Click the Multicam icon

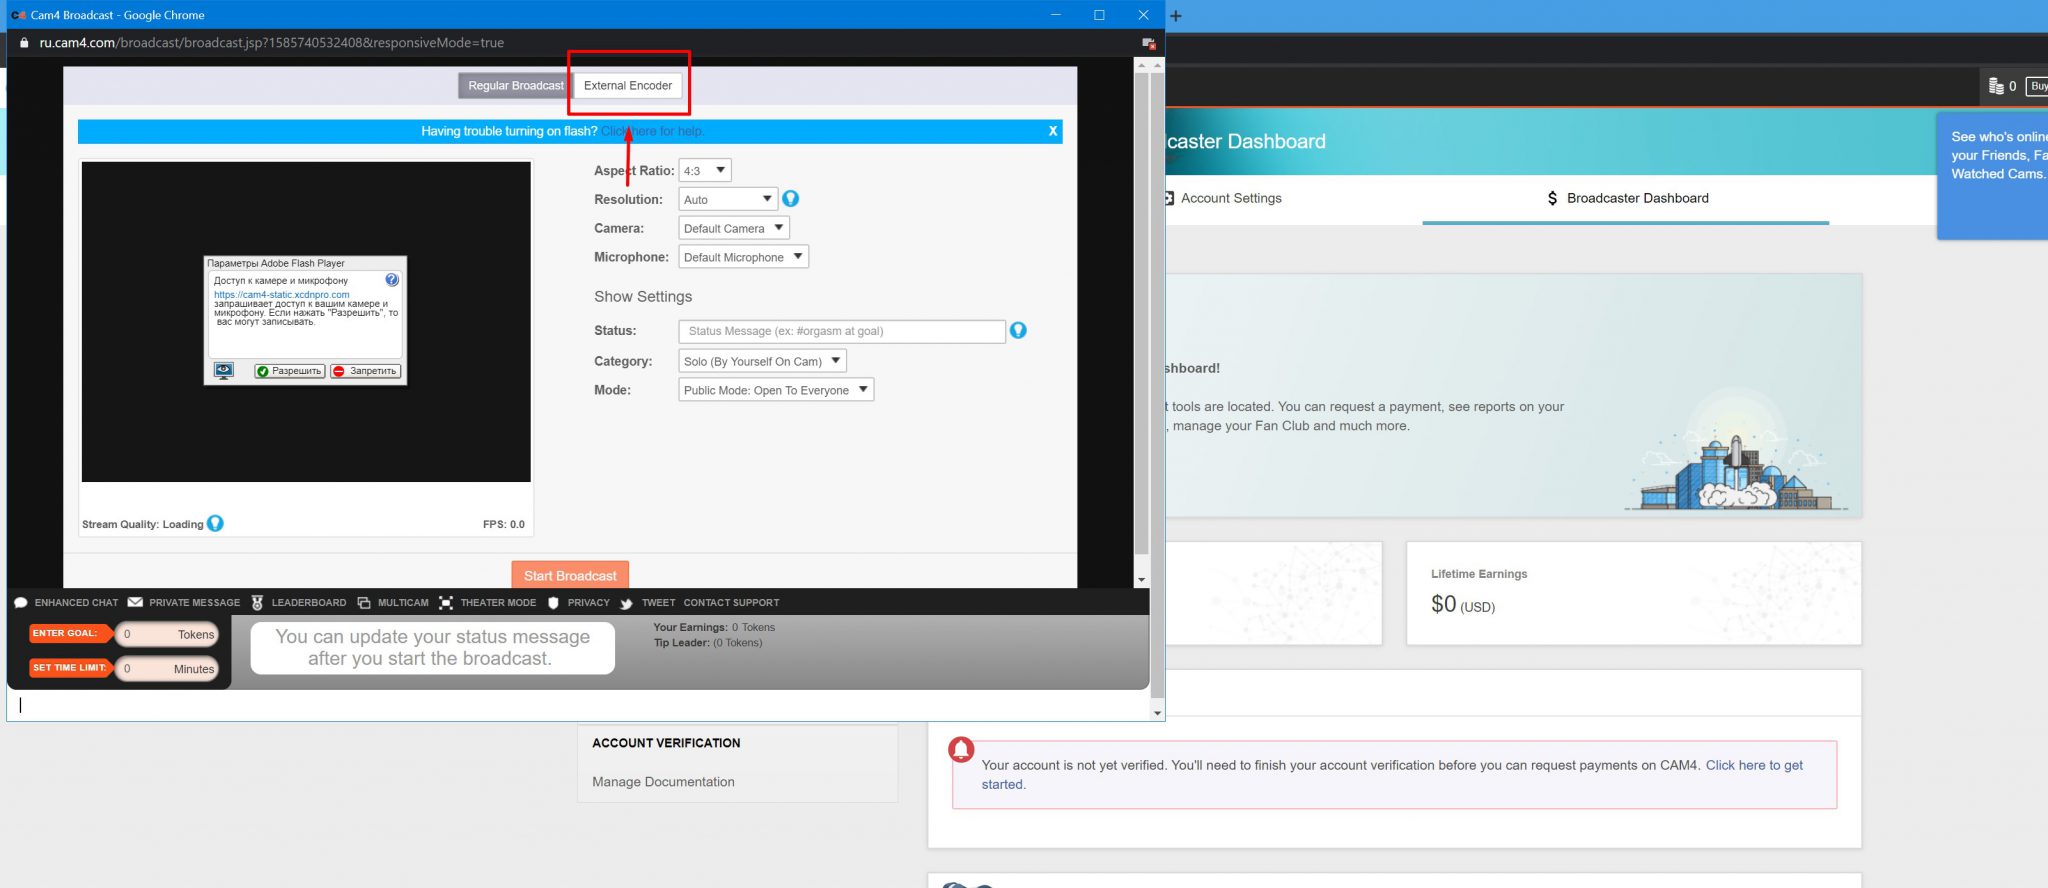click(364, 603)
